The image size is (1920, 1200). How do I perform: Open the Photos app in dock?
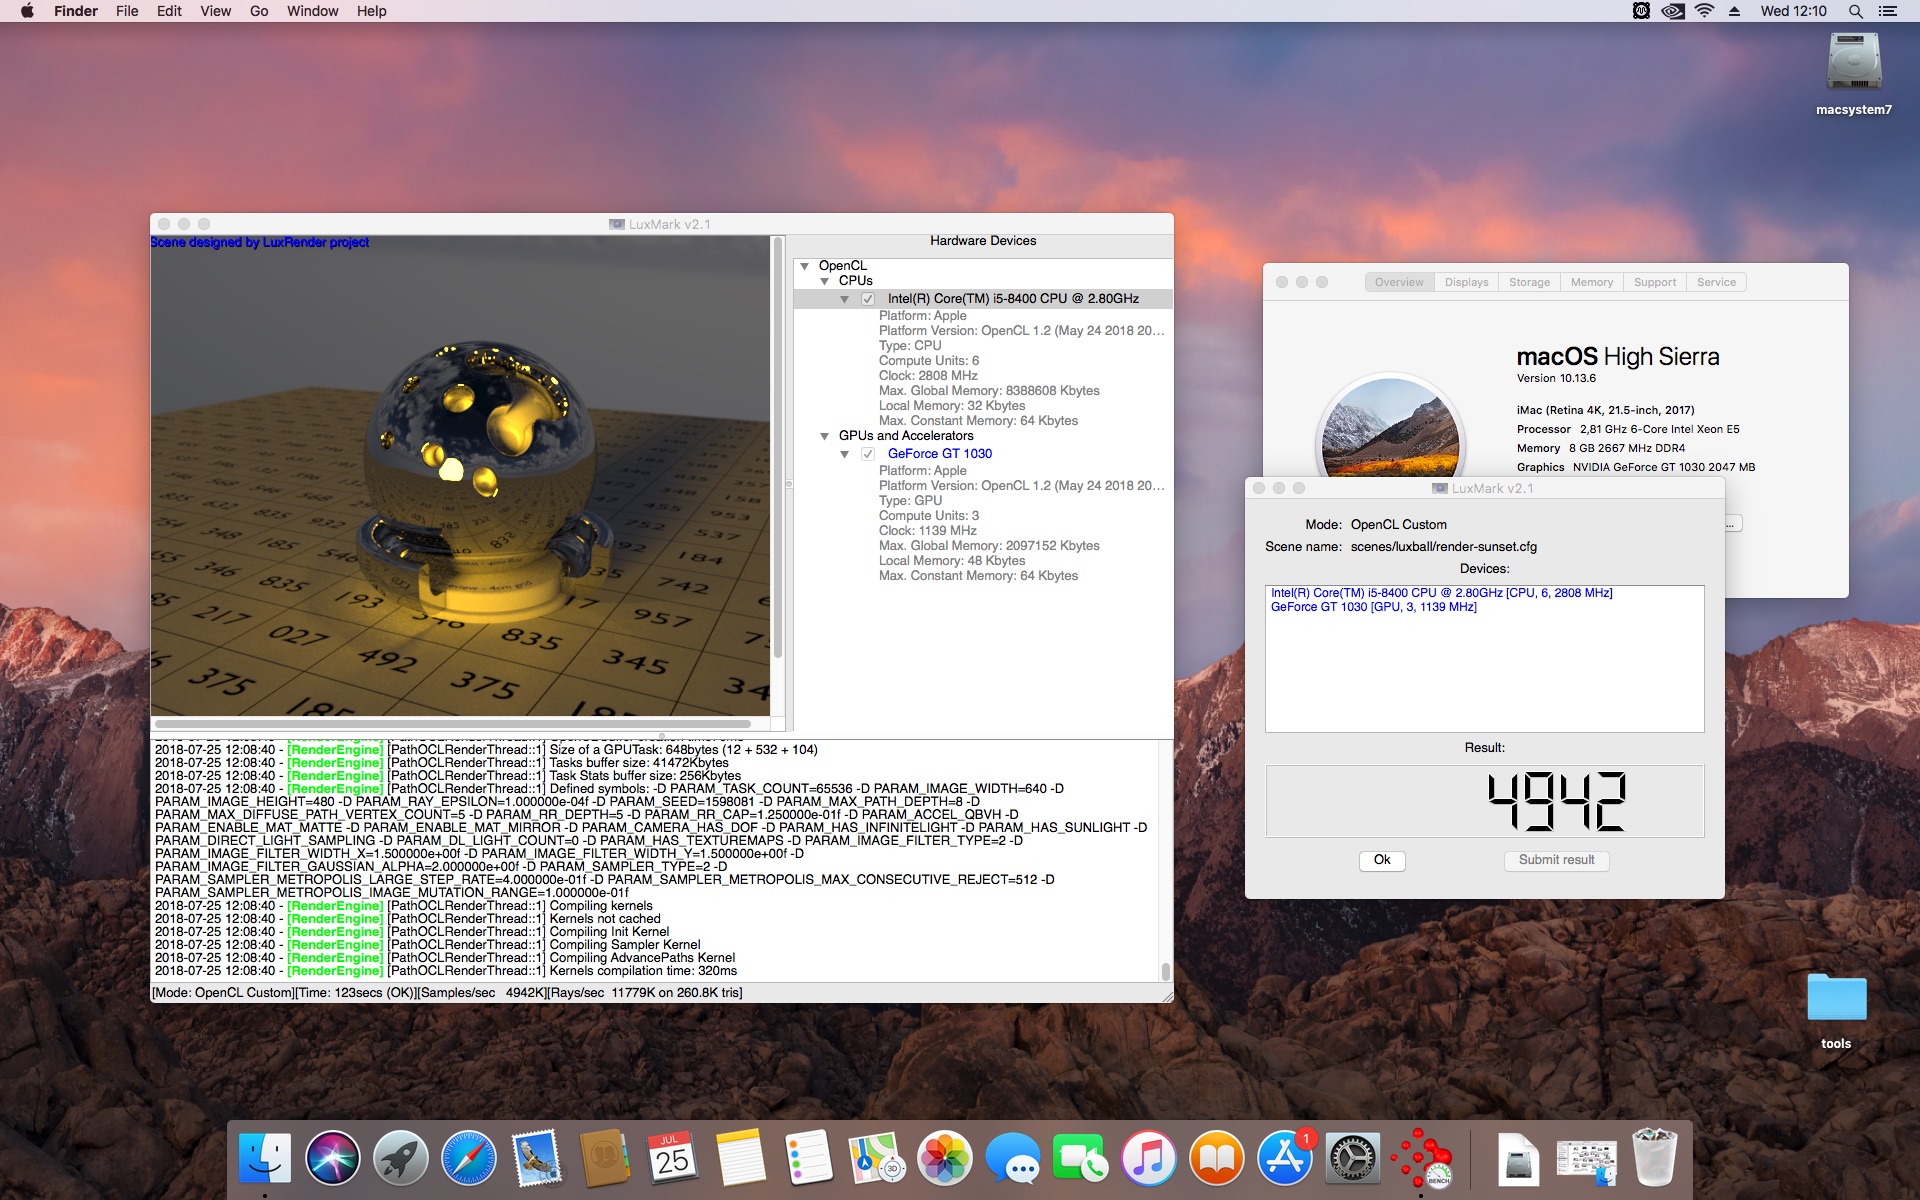point(944,1159)
